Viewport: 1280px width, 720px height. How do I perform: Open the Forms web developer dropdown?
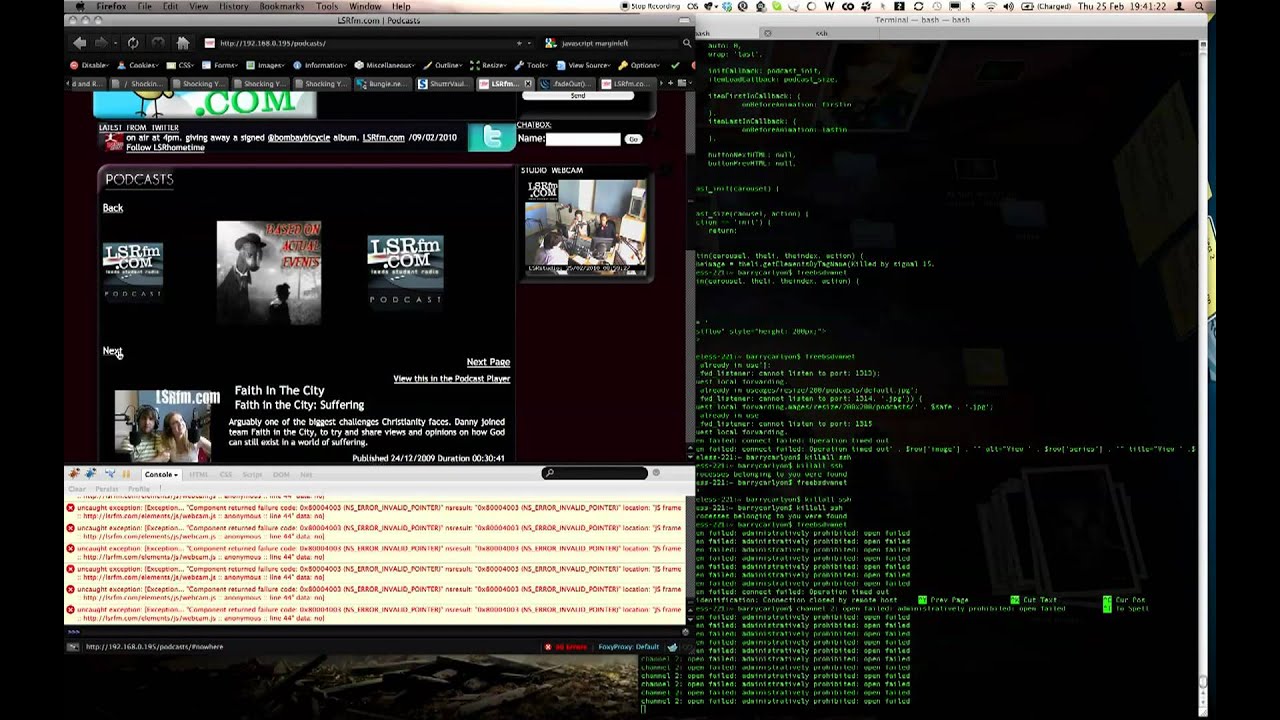click(222, 65)
